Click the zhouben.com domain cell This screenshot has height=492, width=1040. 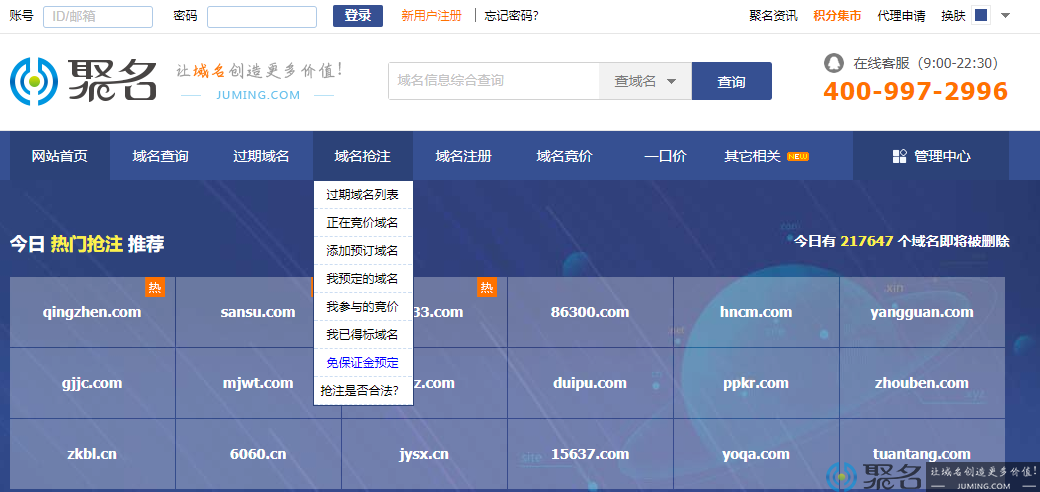pos(922,383)
